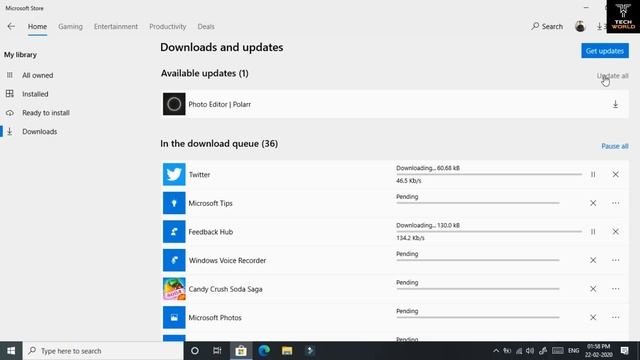Open the Action Center notifications
This screenshot has width=640, height=360.
(x=624, y=351)
